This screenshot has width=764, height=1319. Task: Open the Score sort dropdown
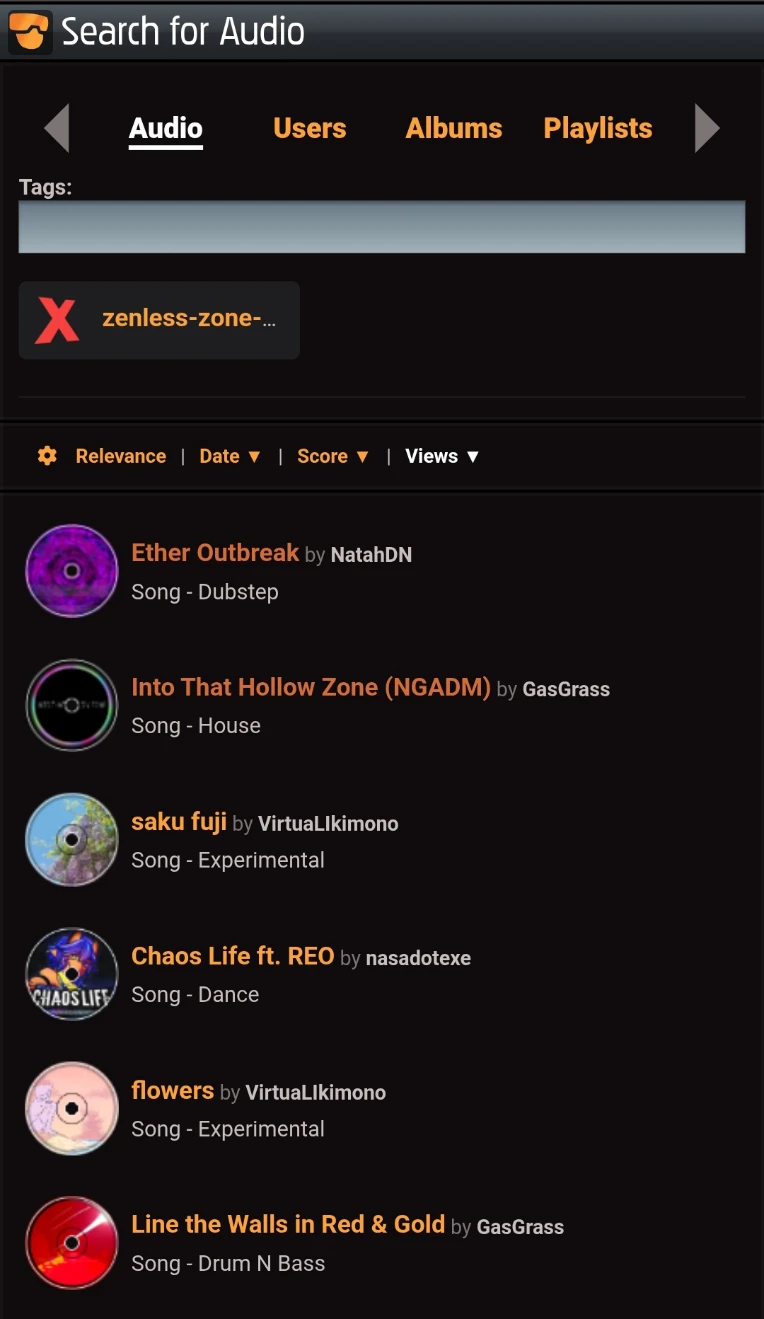pos(333,456)
